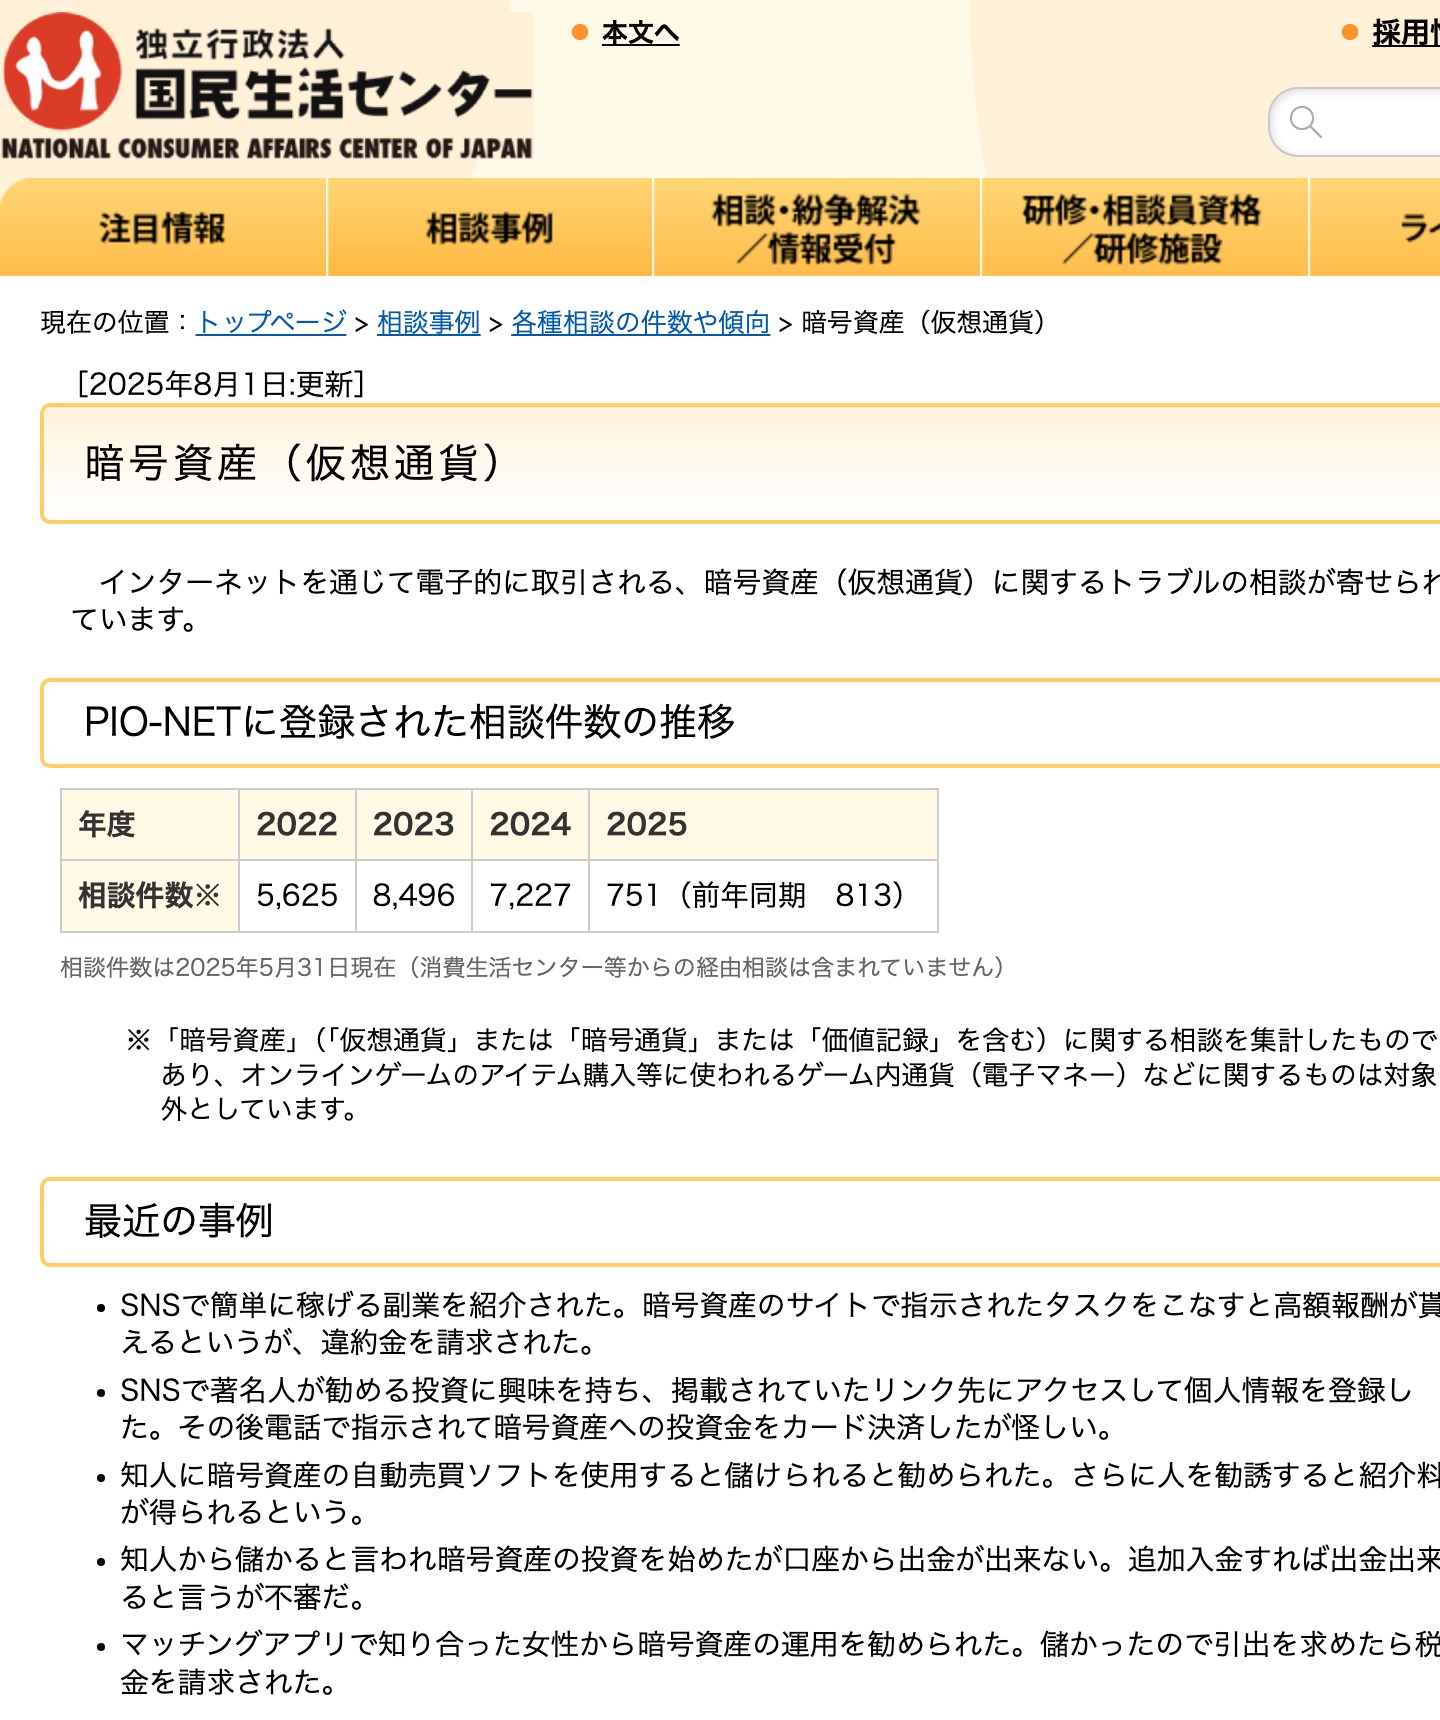The image size is (1440, 1720).
Task: Open the 相談事例 nav tab
Action: pos(490,228)
